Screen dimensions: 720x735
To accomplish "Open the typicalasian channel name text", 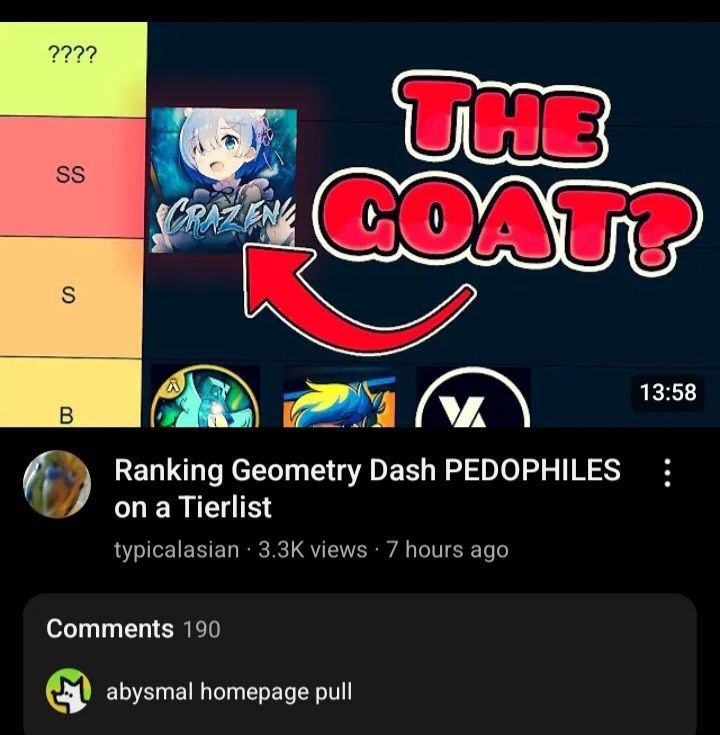I will tap(177, 549).
